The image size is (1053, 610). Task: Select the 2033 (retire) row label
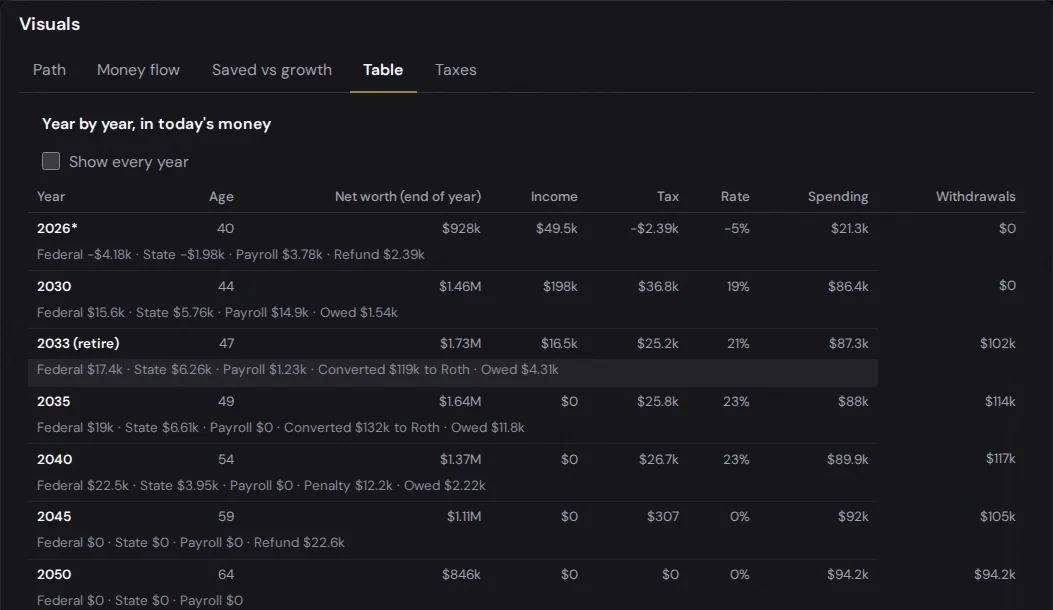(x=78, y=343)
